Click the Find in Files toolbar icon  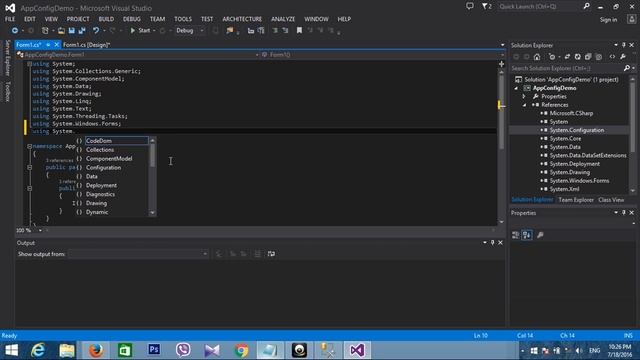(x=230, y=31)
